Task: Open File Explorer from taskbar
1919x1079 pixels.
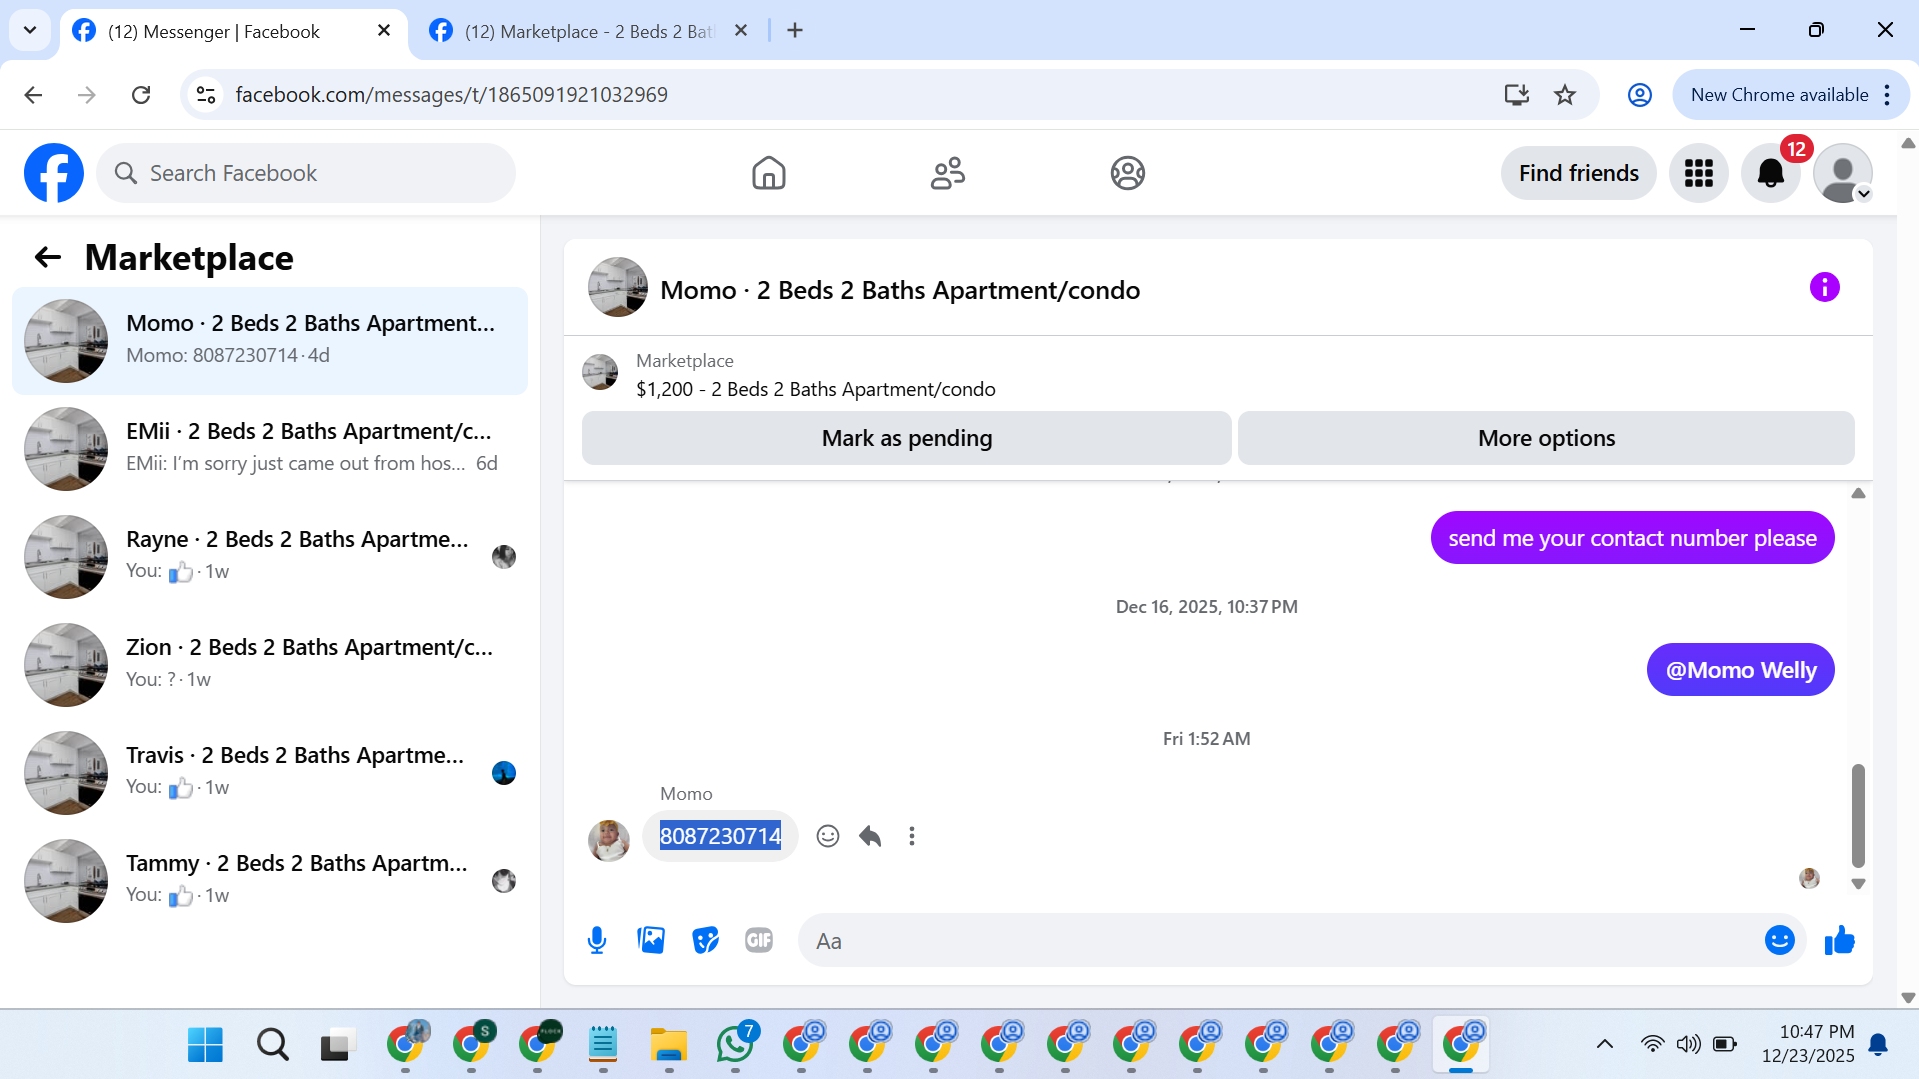Action: click(x=669, y=1045)
